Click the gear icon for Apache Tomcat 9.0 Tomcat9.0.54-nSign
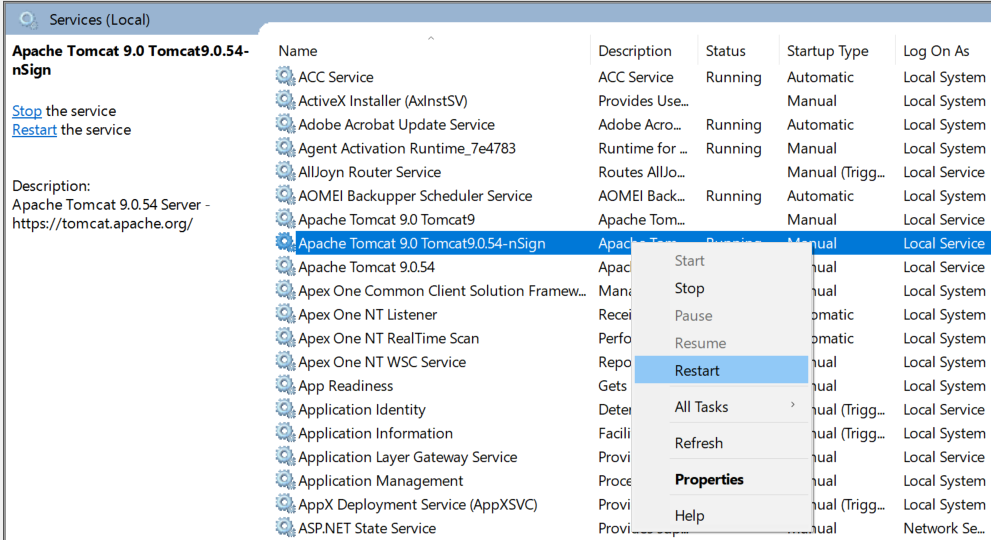 tap(286, 243)
